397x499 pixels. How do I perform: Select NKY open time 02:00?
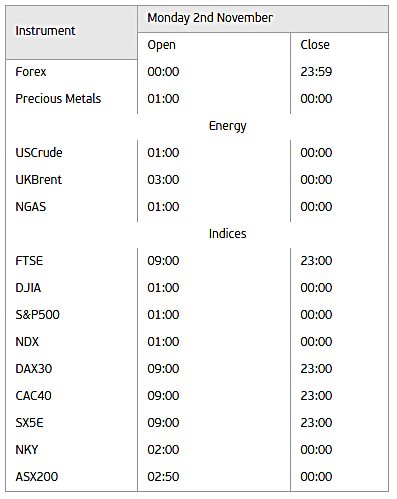tap(163, 450)
